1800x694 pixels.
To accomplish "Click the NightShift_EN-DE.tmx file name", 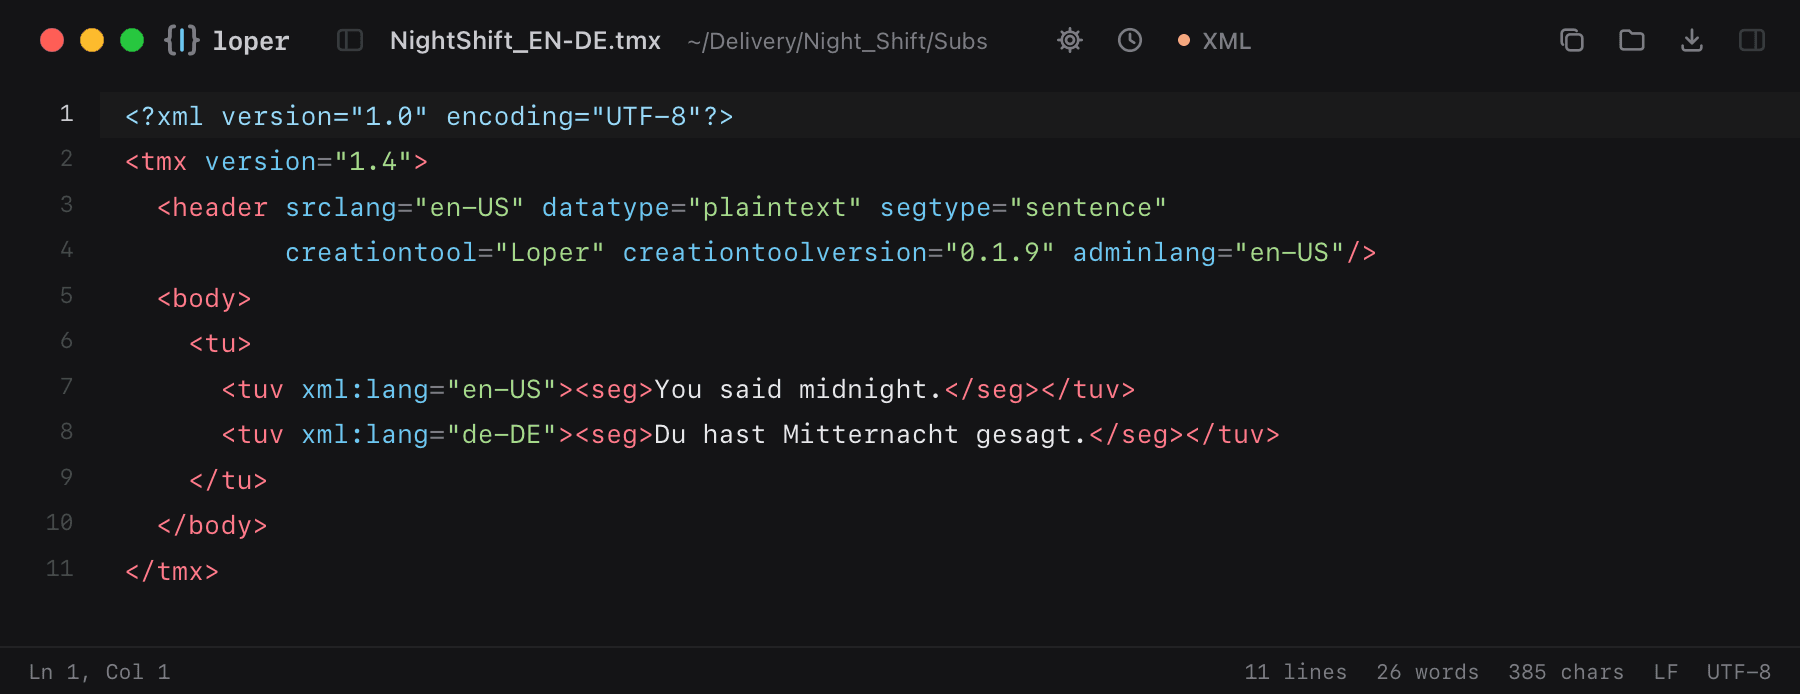I will (x=525, y=41).
